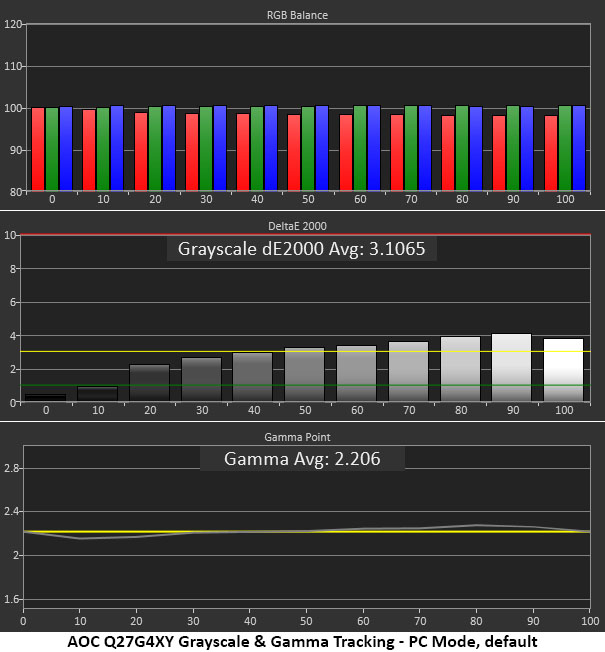Click red bar at 100 in RGB Balance
Image resolution: width=605 pixels, height=652 pixels.
pyautogui.click(x=551, y=153)
